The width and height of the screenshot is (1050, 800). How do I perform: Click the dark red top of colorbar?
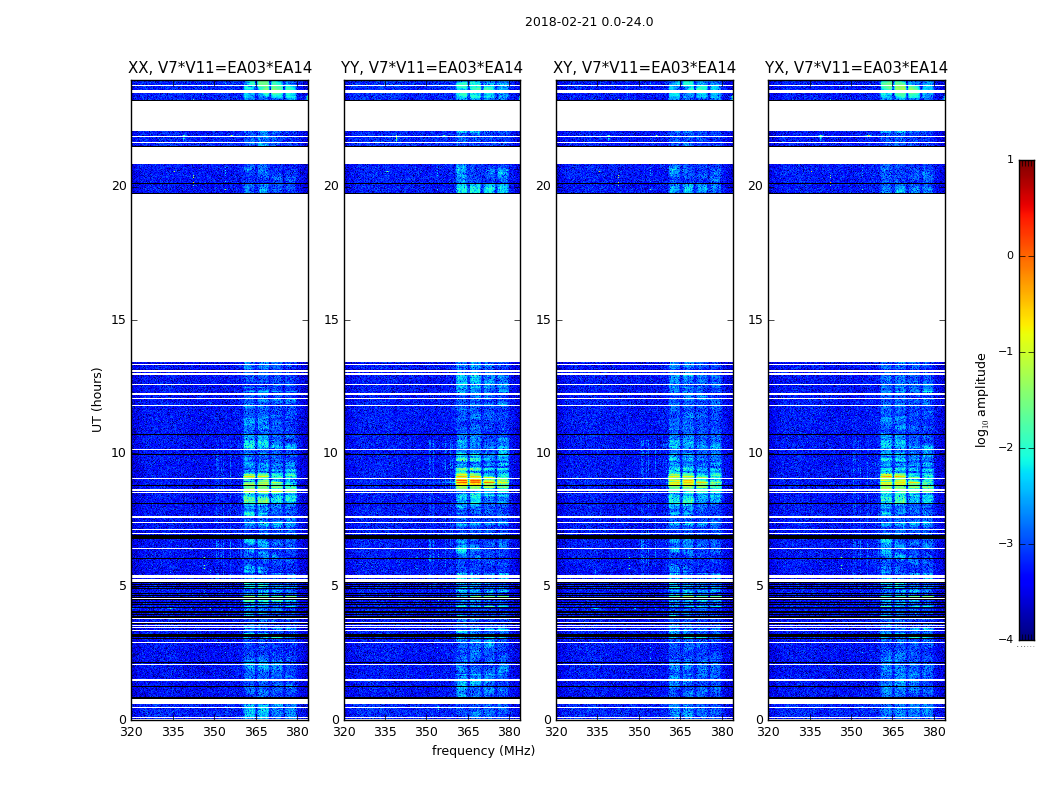point(1026,166)
